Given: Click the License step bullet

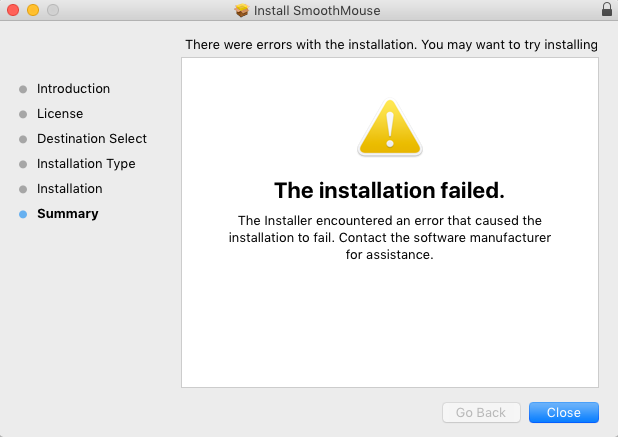Looking at the screenshot, I should click(23, 114).
